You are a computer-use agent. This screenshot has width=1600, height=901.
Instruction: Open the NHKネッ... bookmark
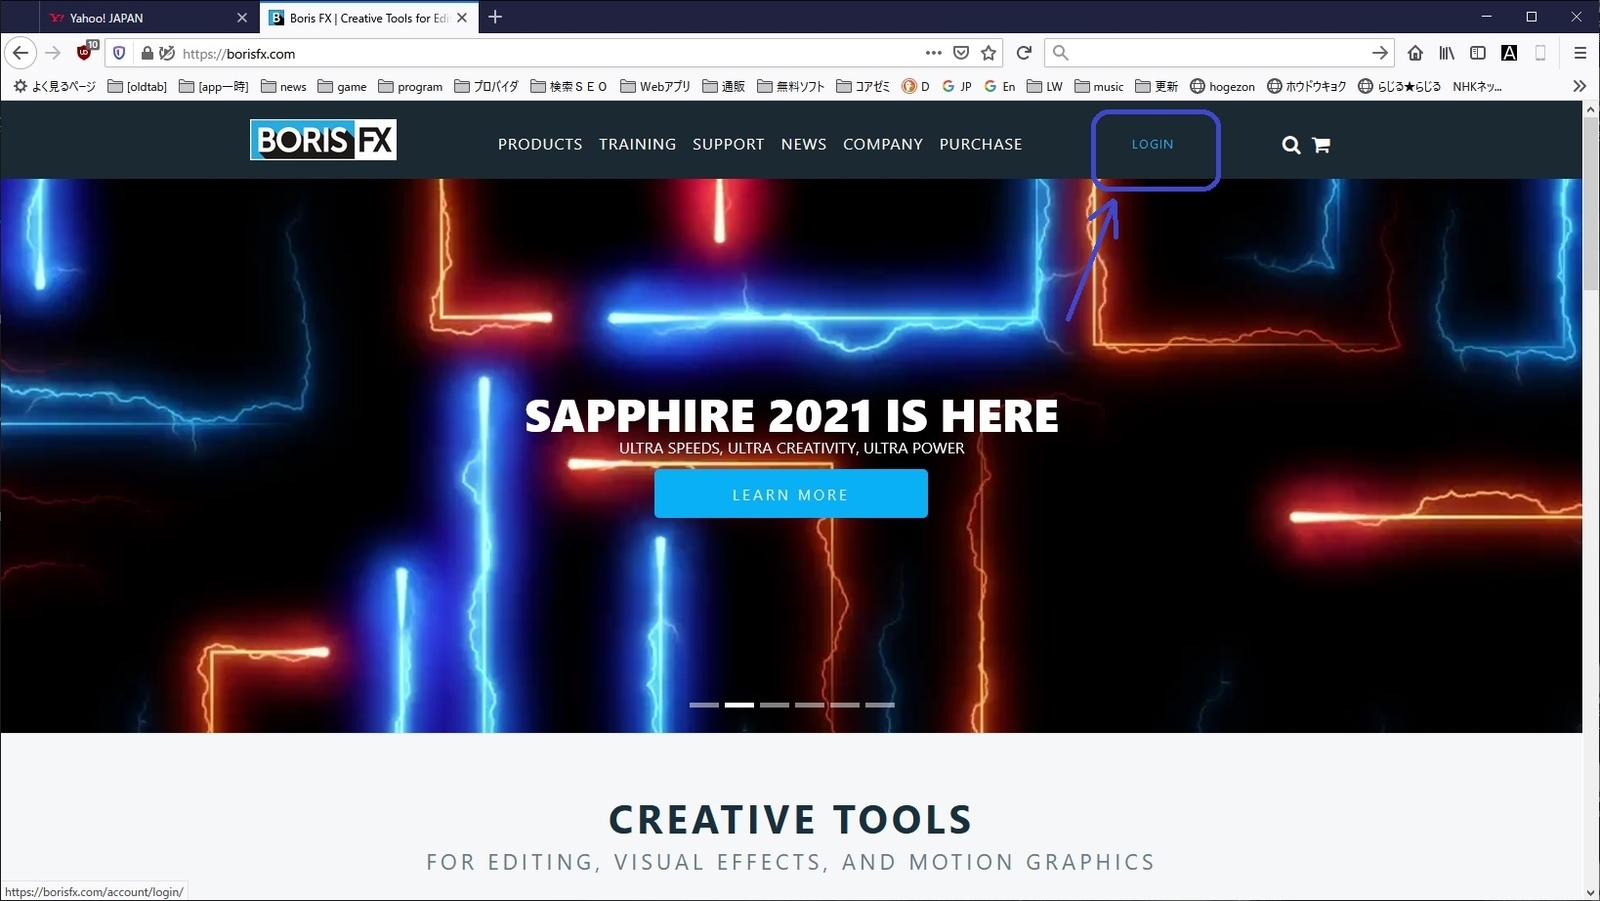(1477, 87)
